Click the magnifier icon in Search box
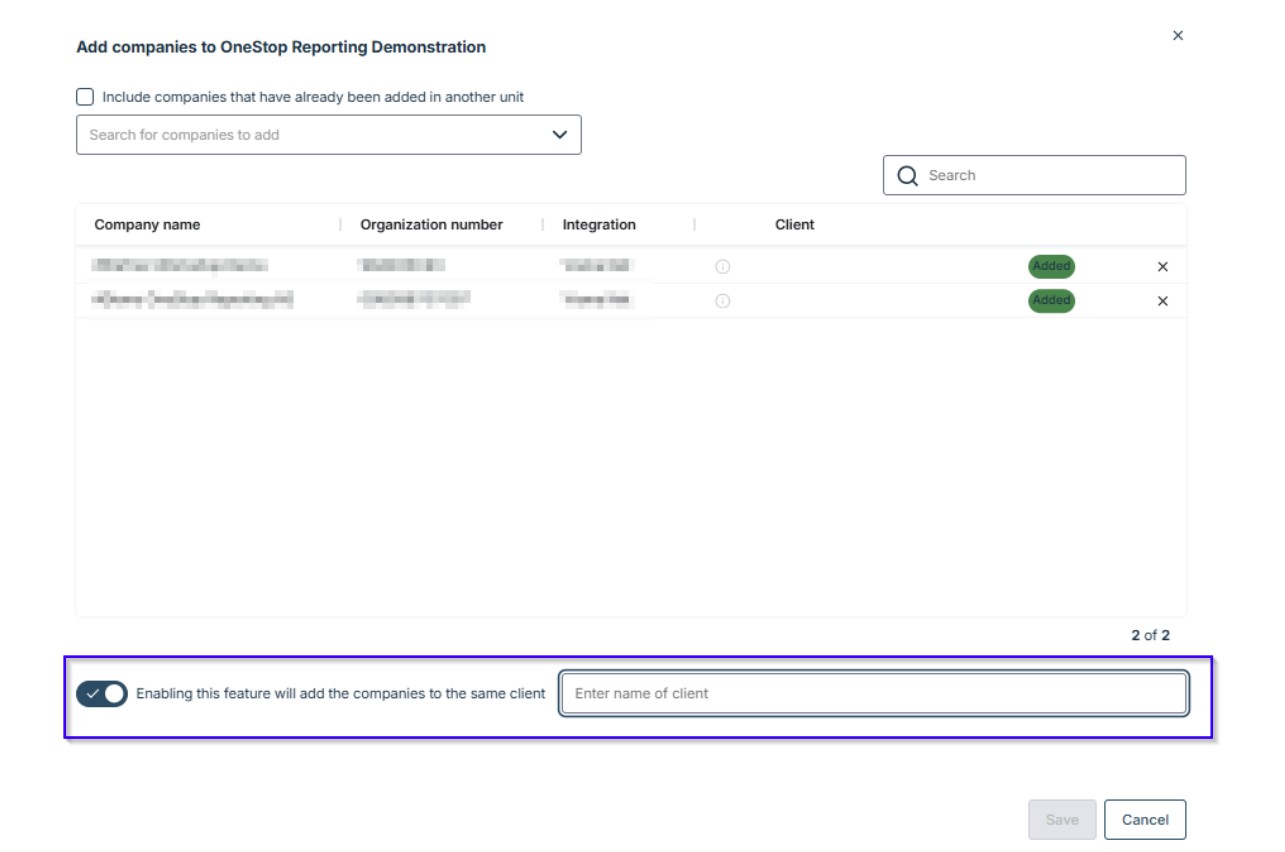1285x852 pixels. [907, 176]
